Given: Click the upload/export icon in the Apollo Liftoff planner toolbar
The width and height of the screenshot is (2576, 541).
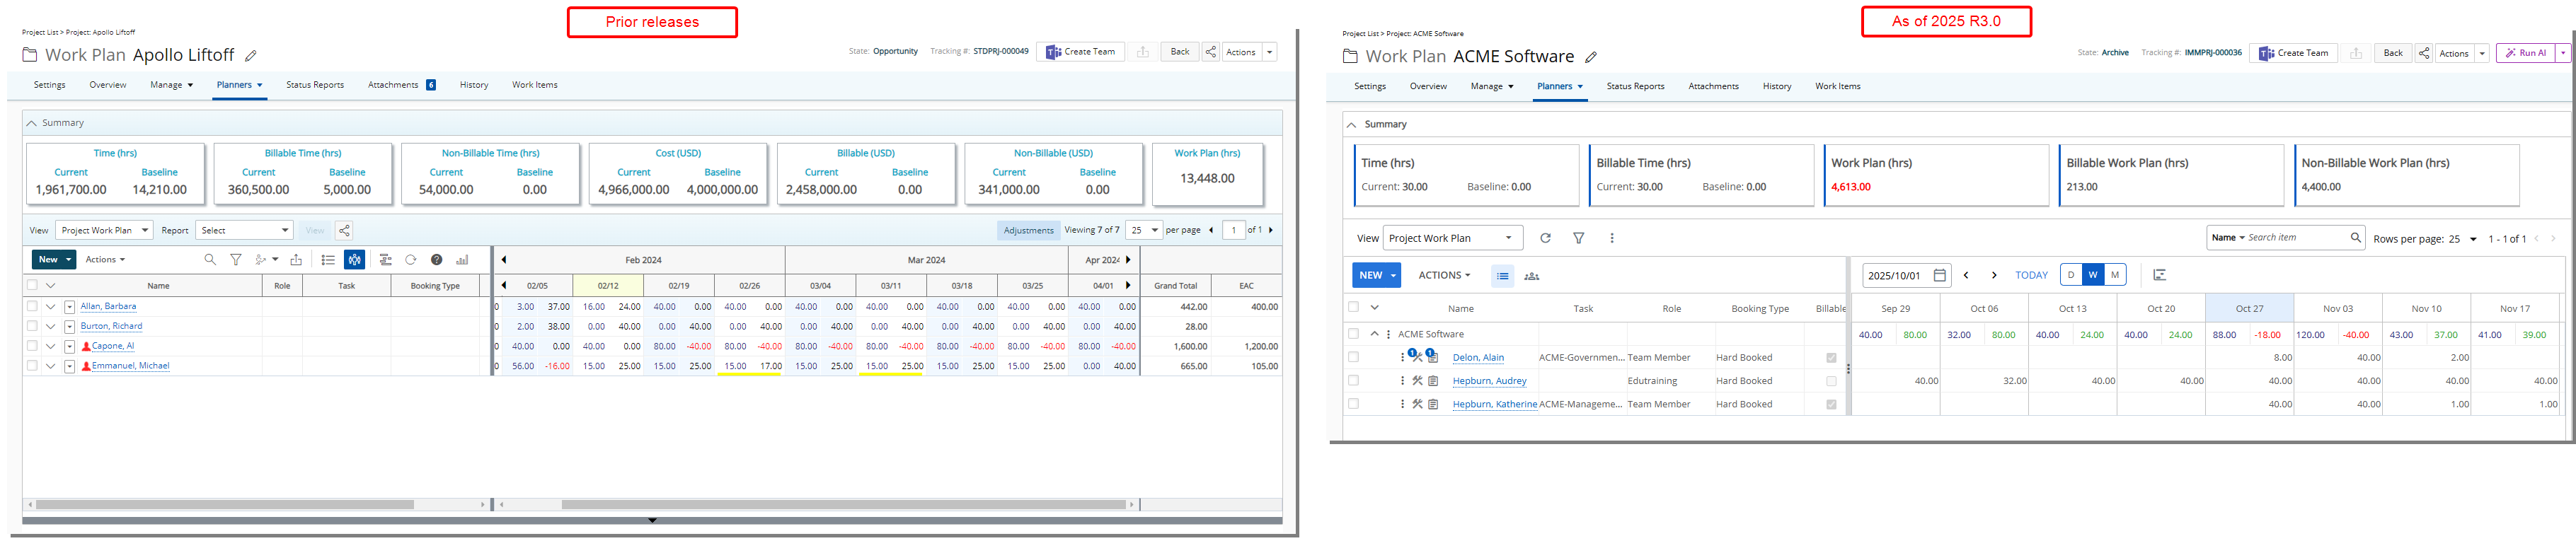Looking at the screenshot, I should [x=296, y=259].
